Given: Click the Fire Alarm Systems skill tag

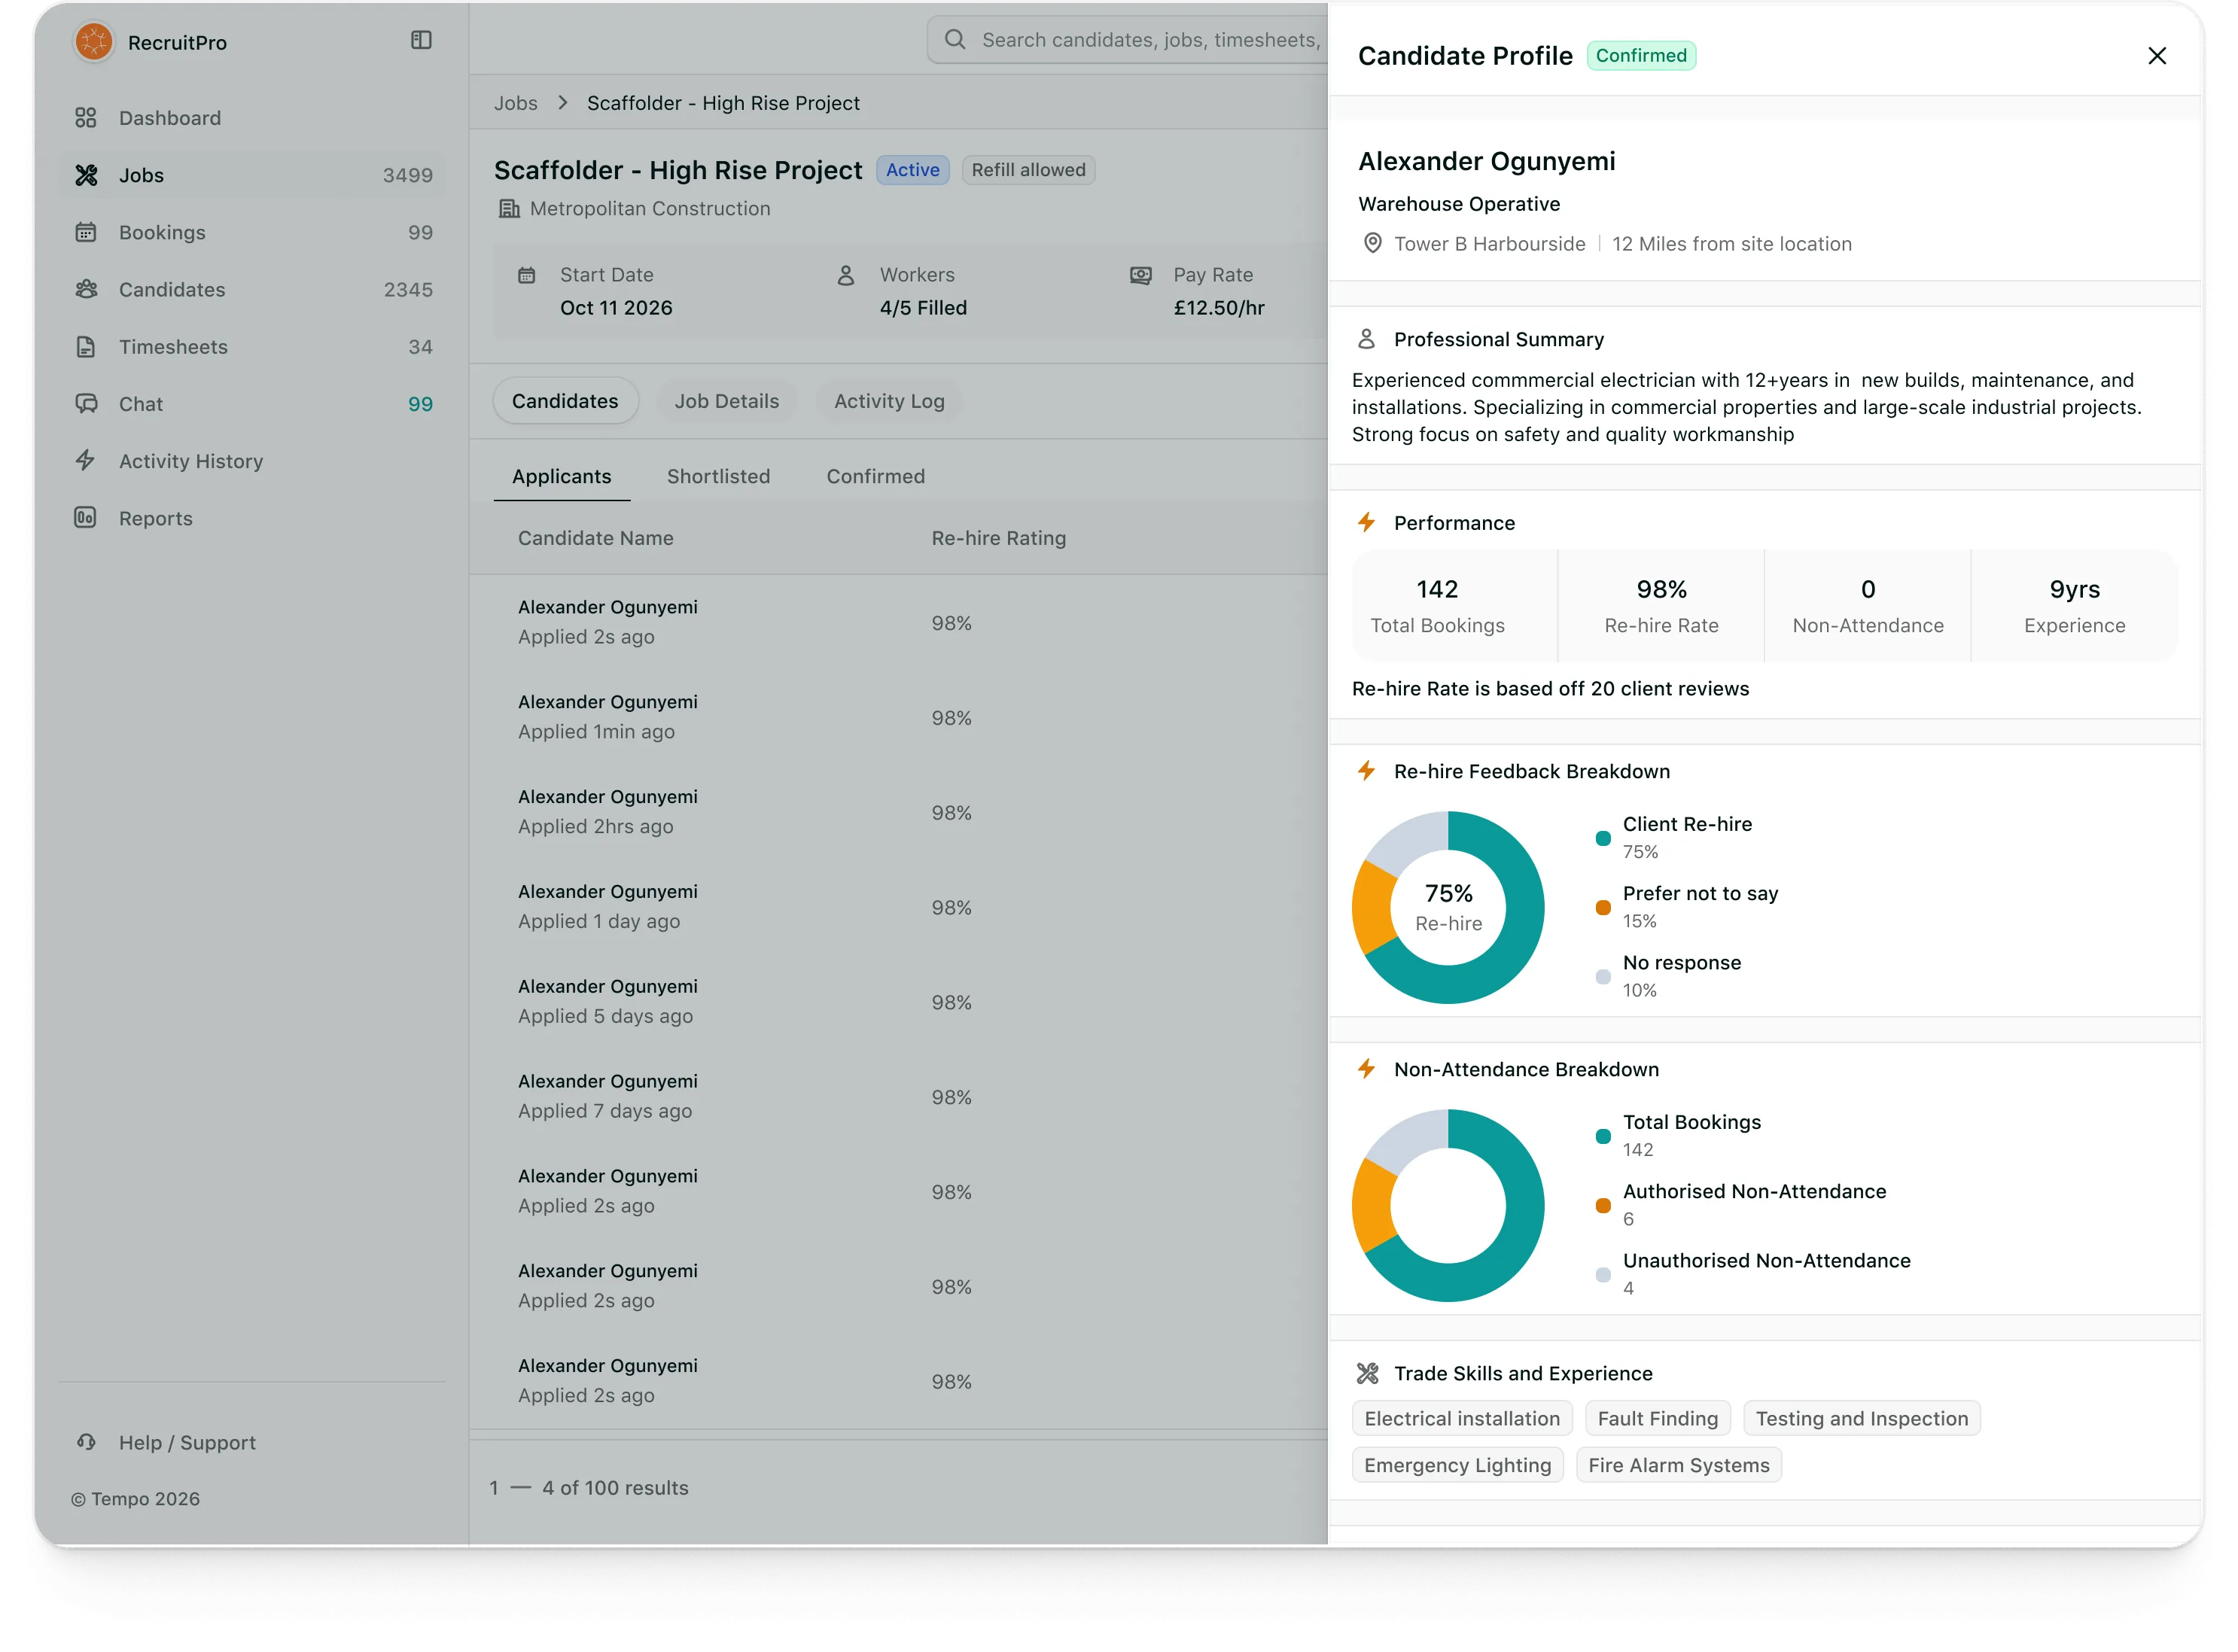Looking at the screenshot, I should click(x=1678, y=1465).
